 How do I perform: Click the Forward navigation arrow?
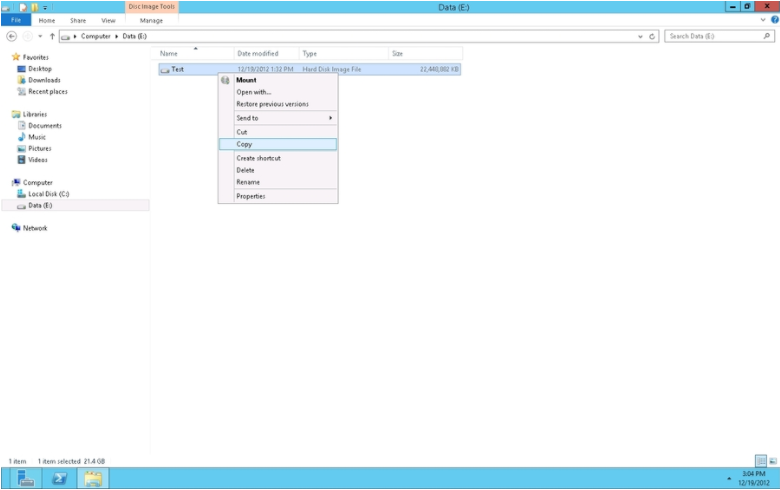pyautogui.click(x=28, y=36)
